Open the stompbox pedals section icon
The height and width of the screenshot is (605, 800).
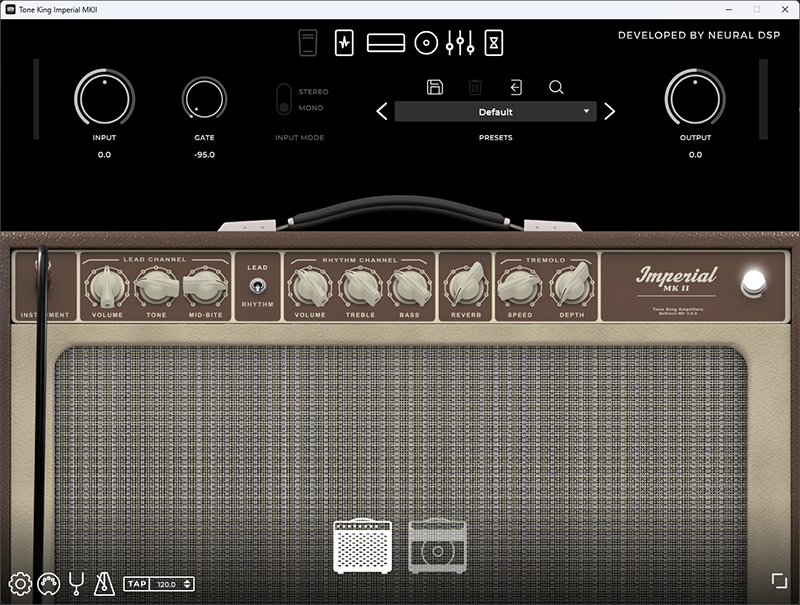click(308, 43)
